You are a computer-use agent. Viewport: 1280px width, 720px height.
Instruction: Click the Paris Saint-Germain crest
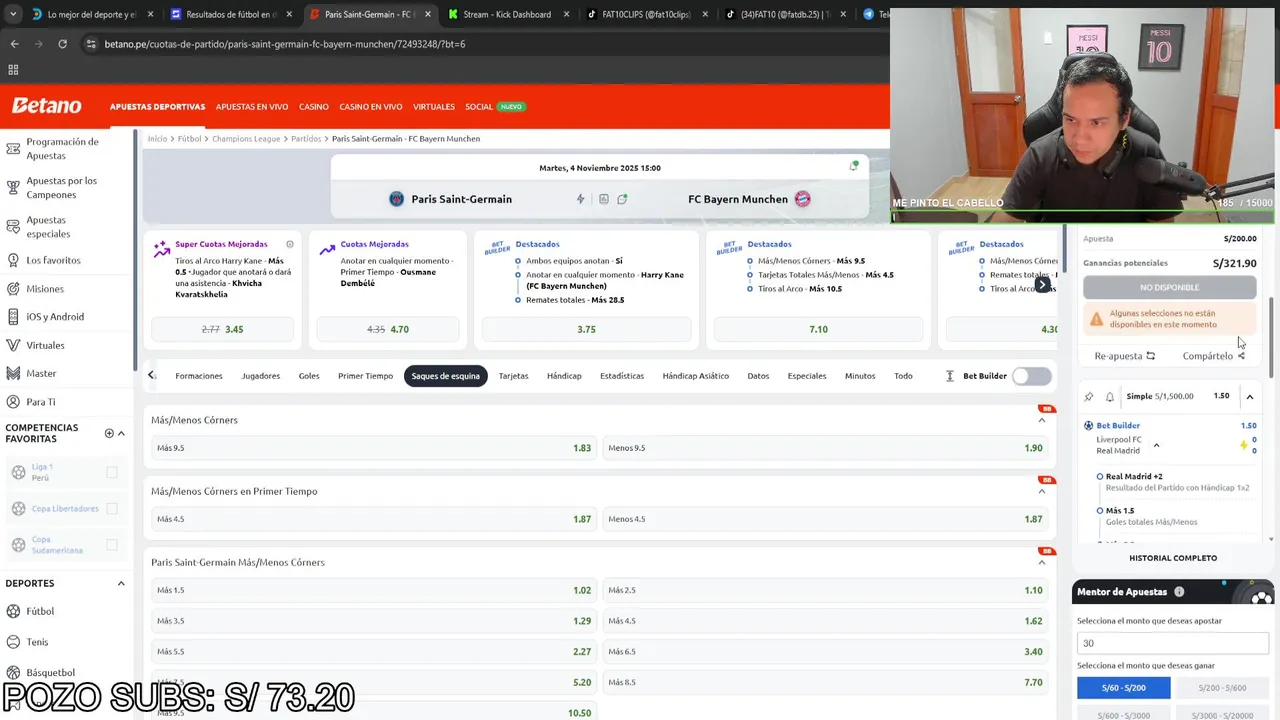(397, 199)
